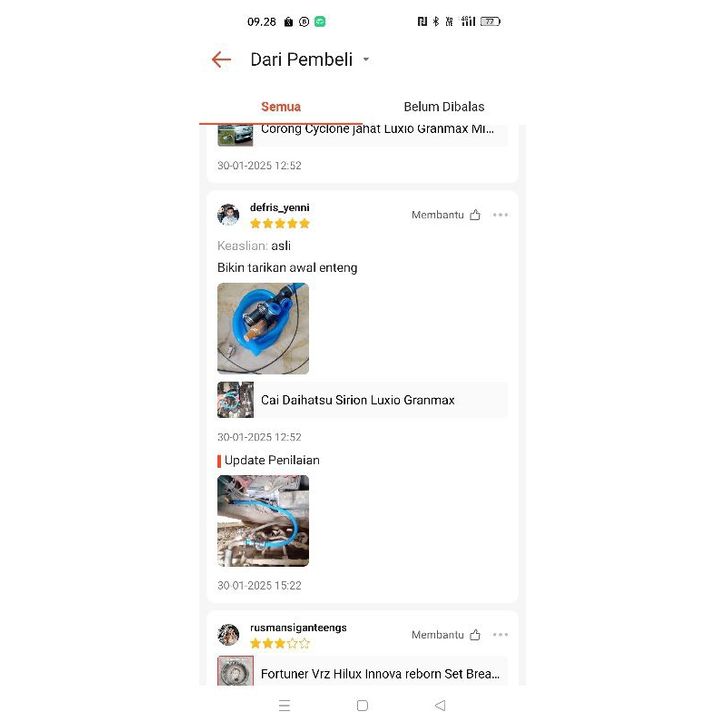Tap Android recent apps menu icon
Screen dimensions: 726x726
(x=285, y=705)
